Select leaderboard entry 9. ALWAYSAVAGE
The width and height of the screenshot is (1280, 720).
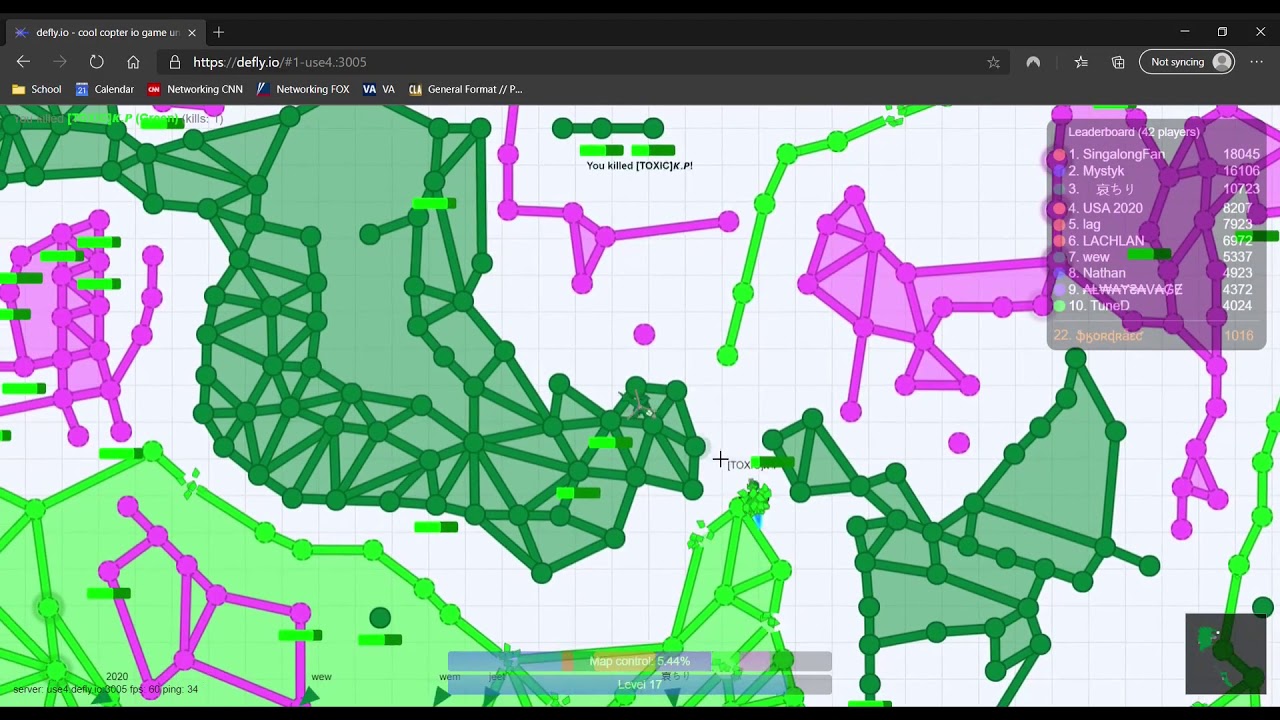coord(1156,289)
